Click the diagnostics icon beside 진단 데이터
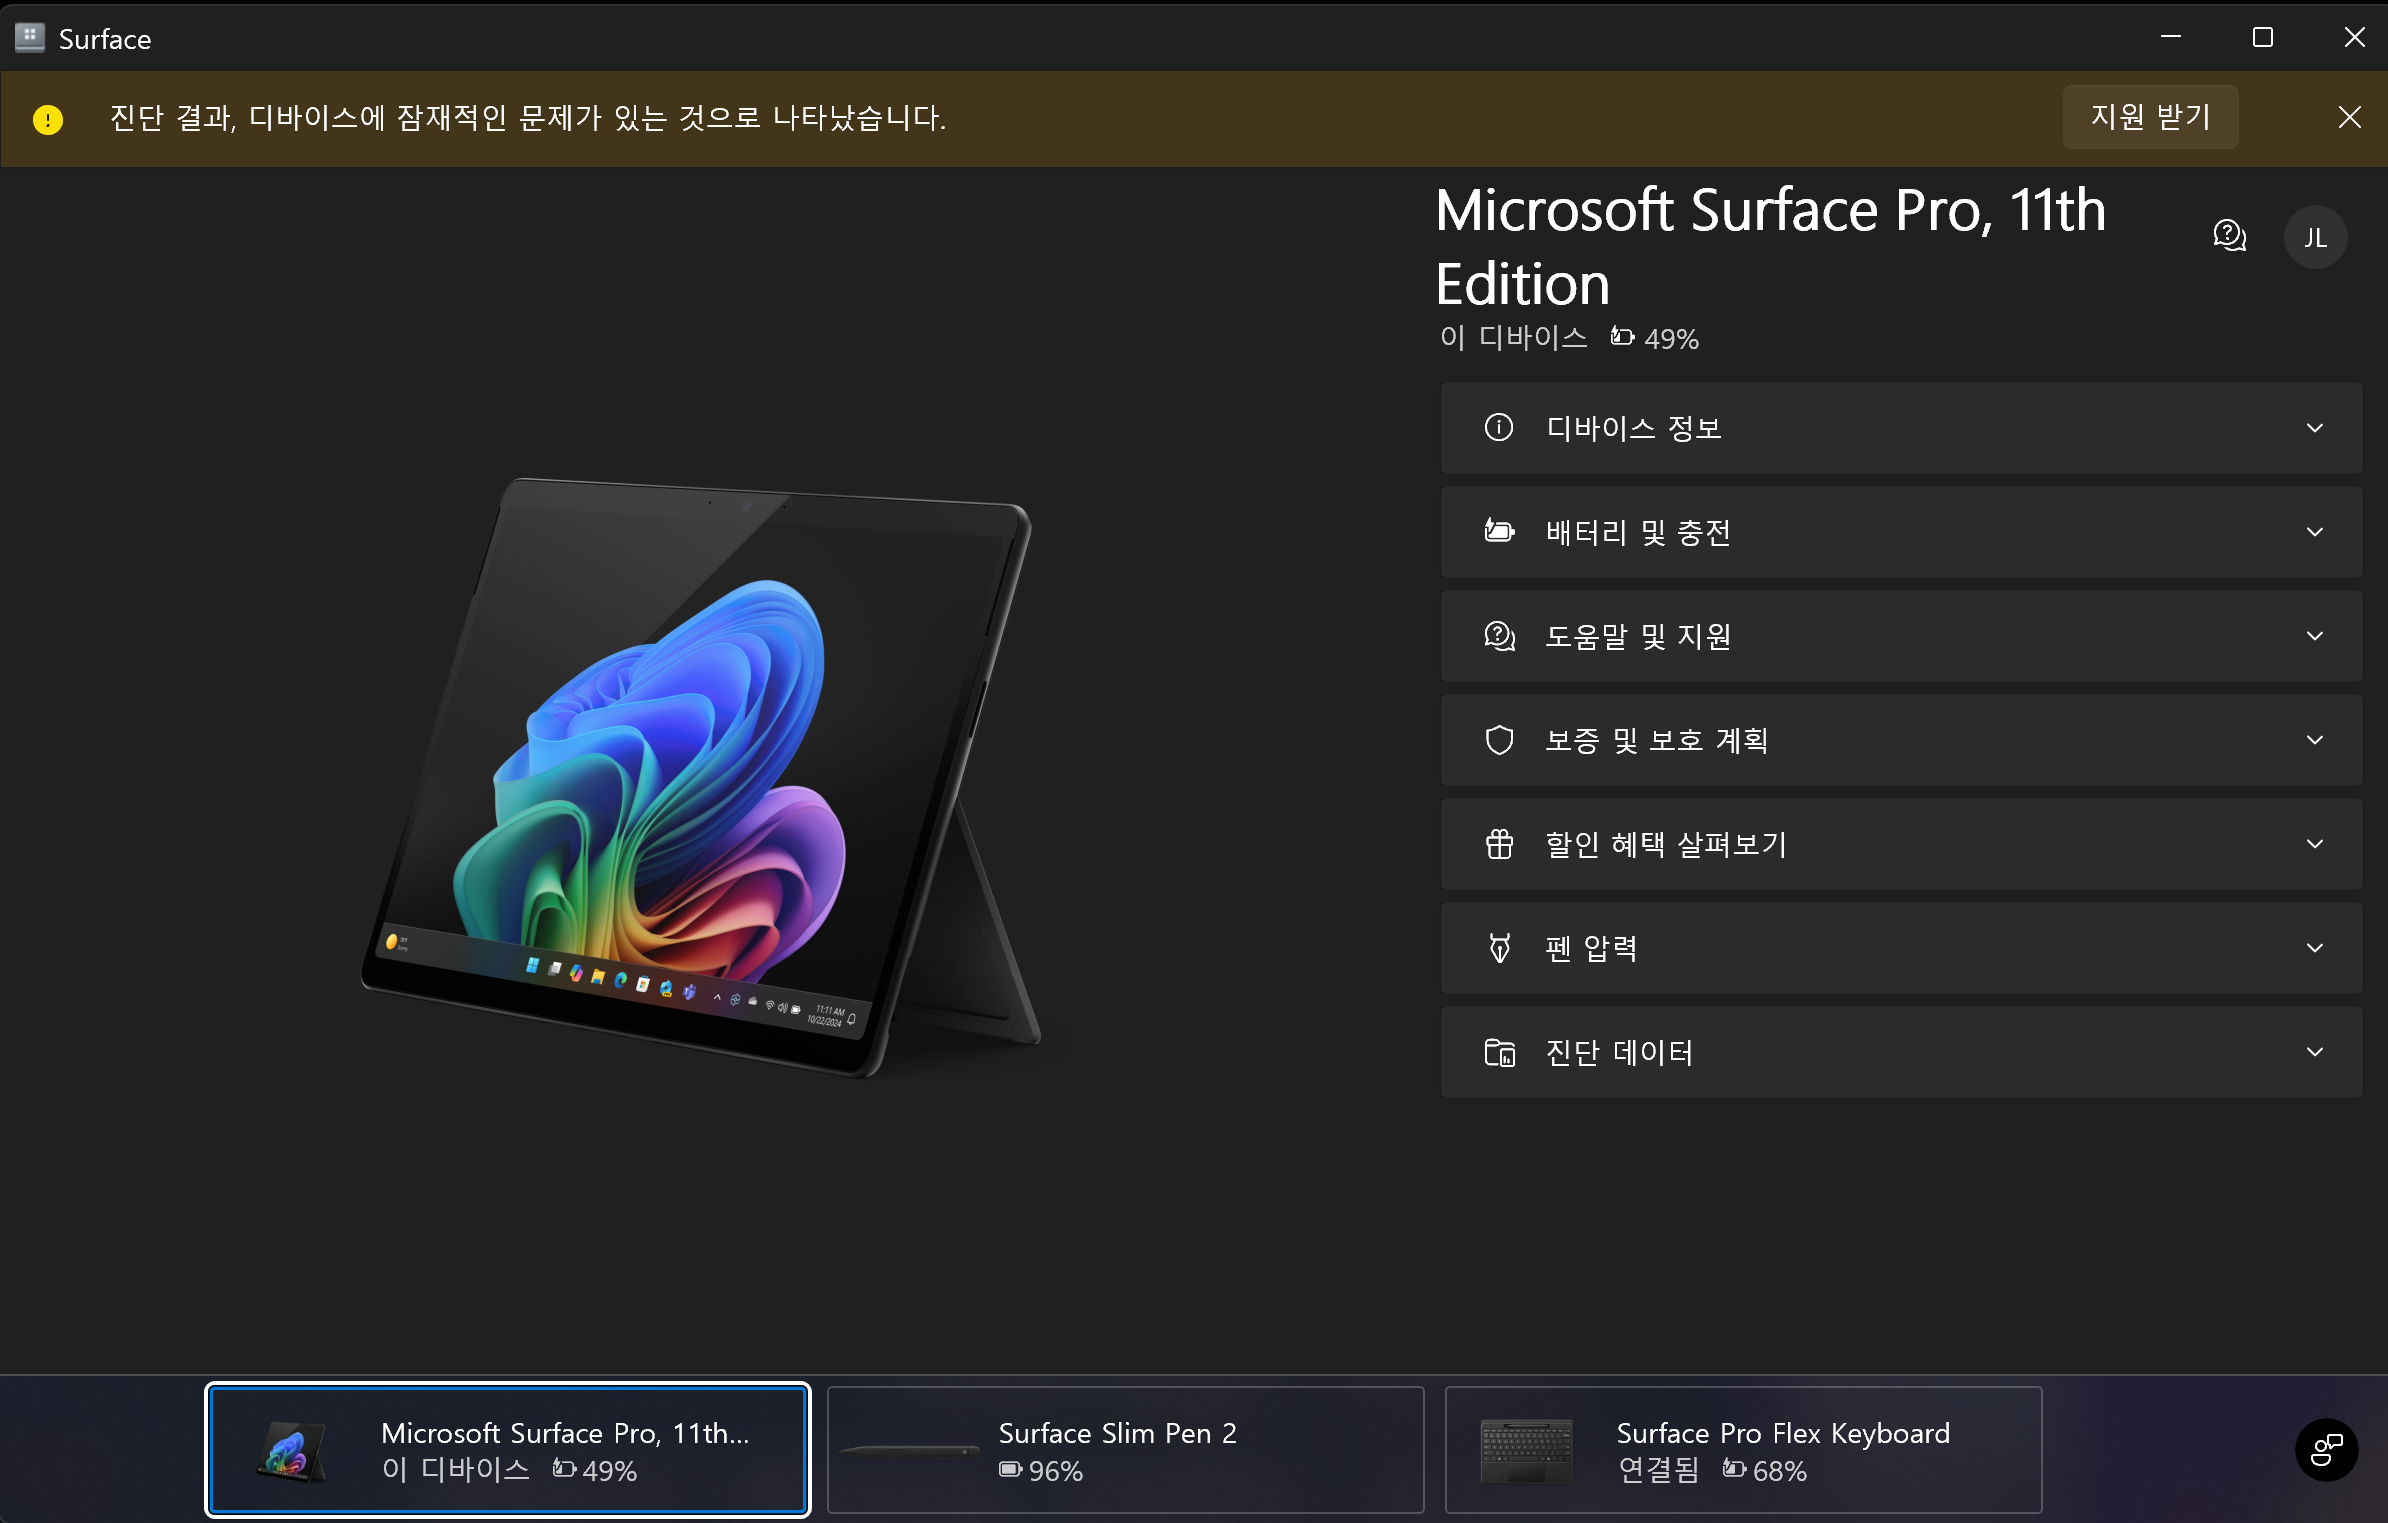2388x1523 pixels. pyautogui.click(x=1499, y=1051)
